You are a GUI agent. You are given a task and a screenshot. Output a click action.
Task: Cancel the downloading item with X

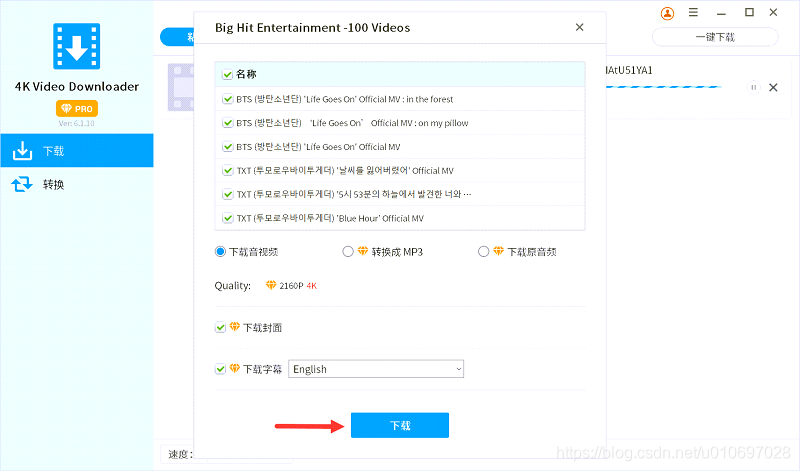click(x=773, y=87)
